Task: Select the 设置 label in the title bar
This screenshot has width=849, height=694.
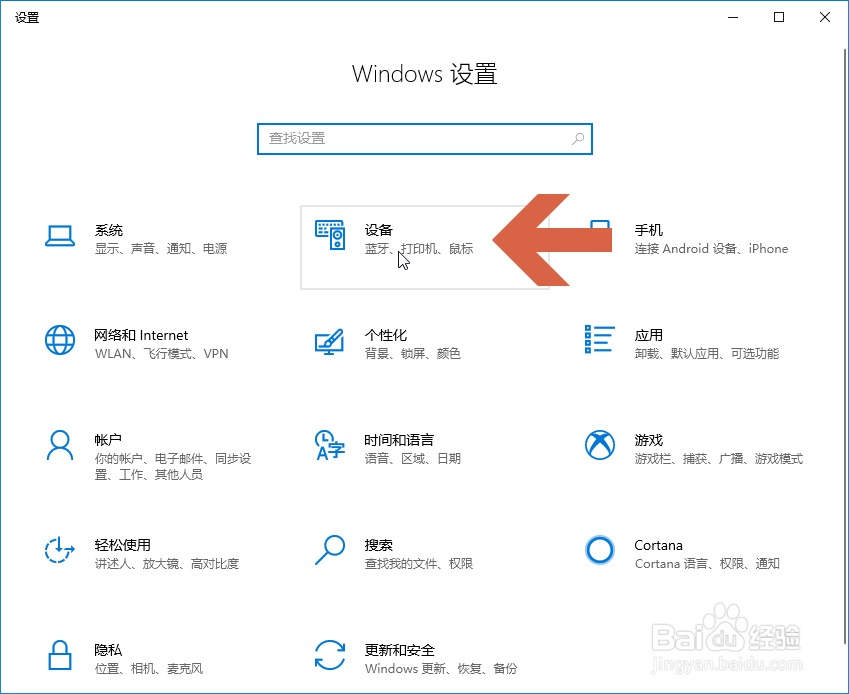Action: pos(26,17)
